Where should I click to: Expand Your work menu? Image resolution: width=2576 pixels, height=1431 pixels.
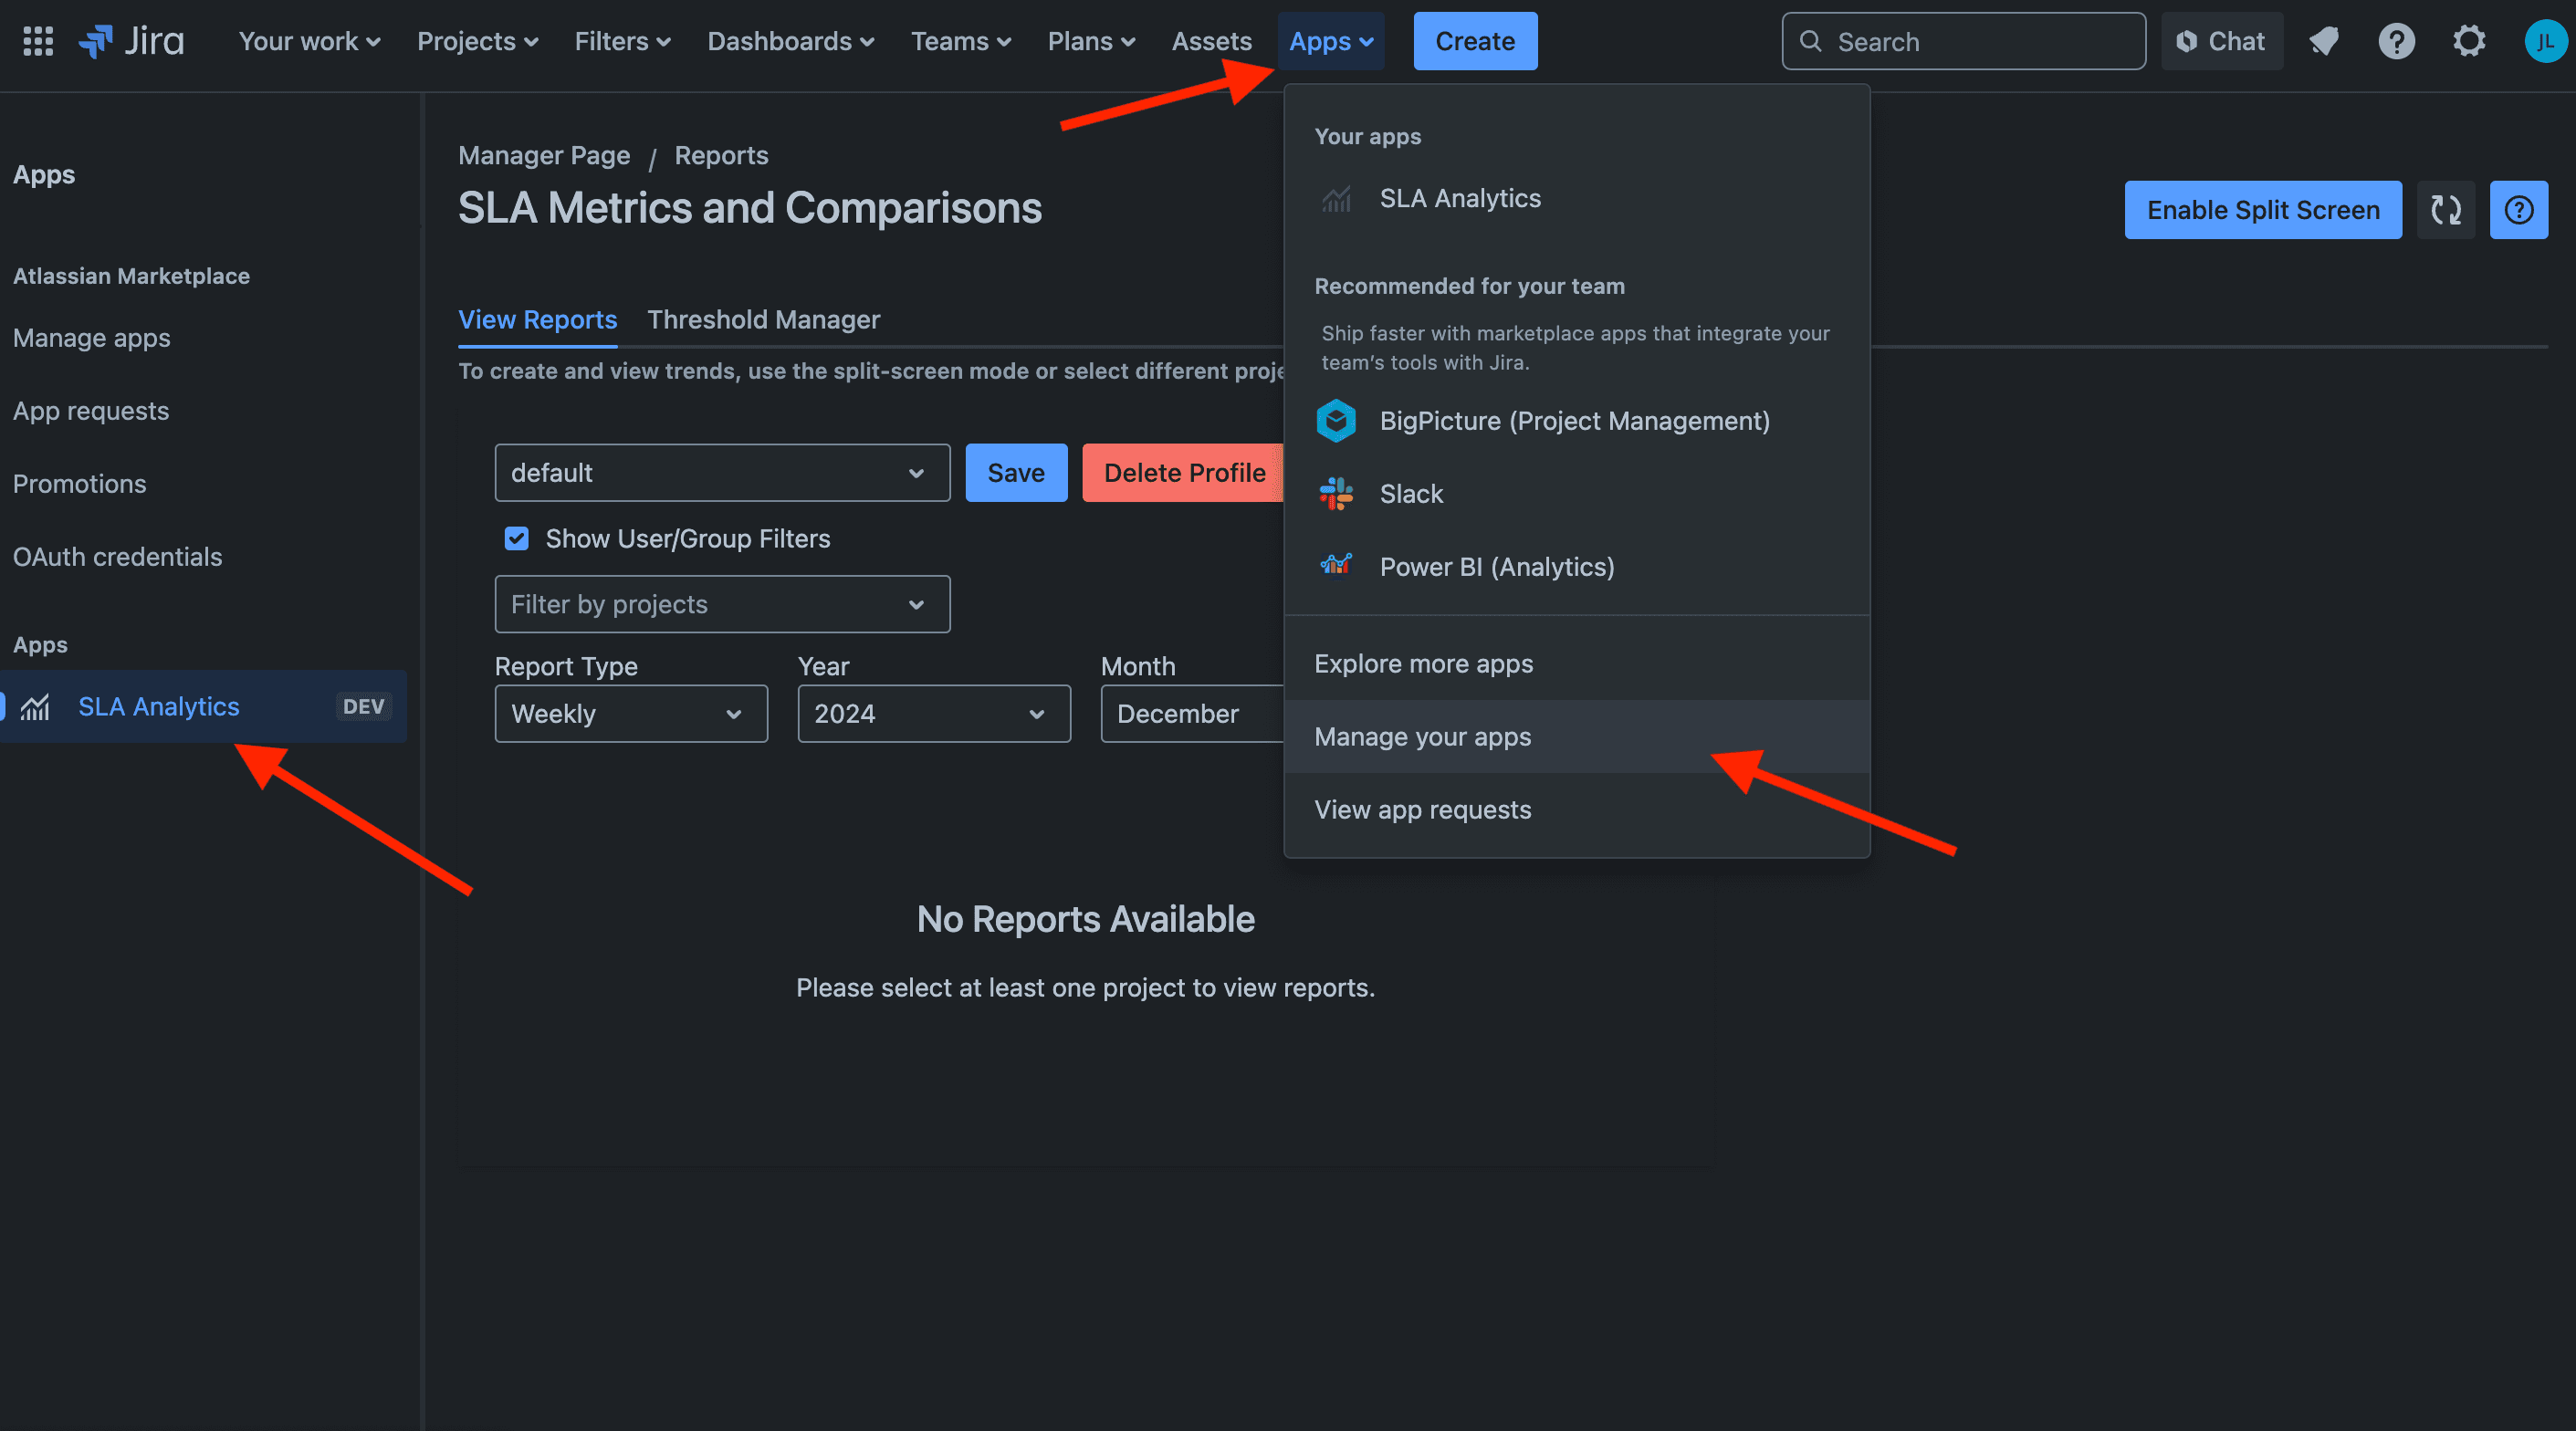point(309,41)
